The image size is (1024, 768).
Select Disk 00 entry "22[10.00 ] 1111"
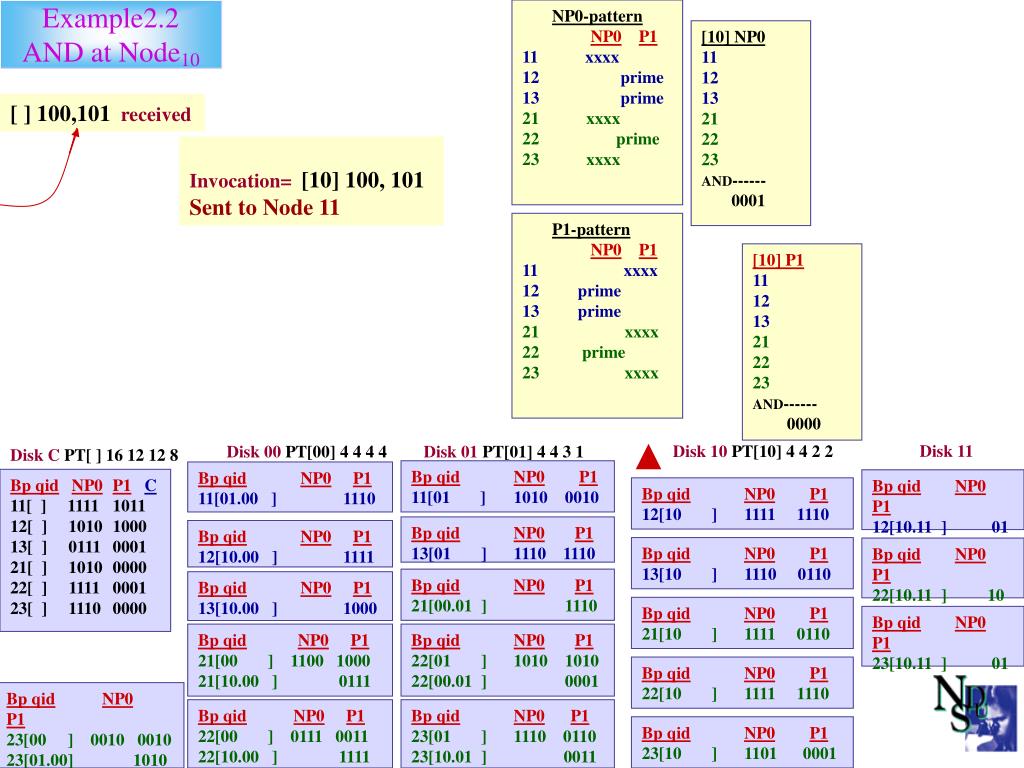[284, 757]
